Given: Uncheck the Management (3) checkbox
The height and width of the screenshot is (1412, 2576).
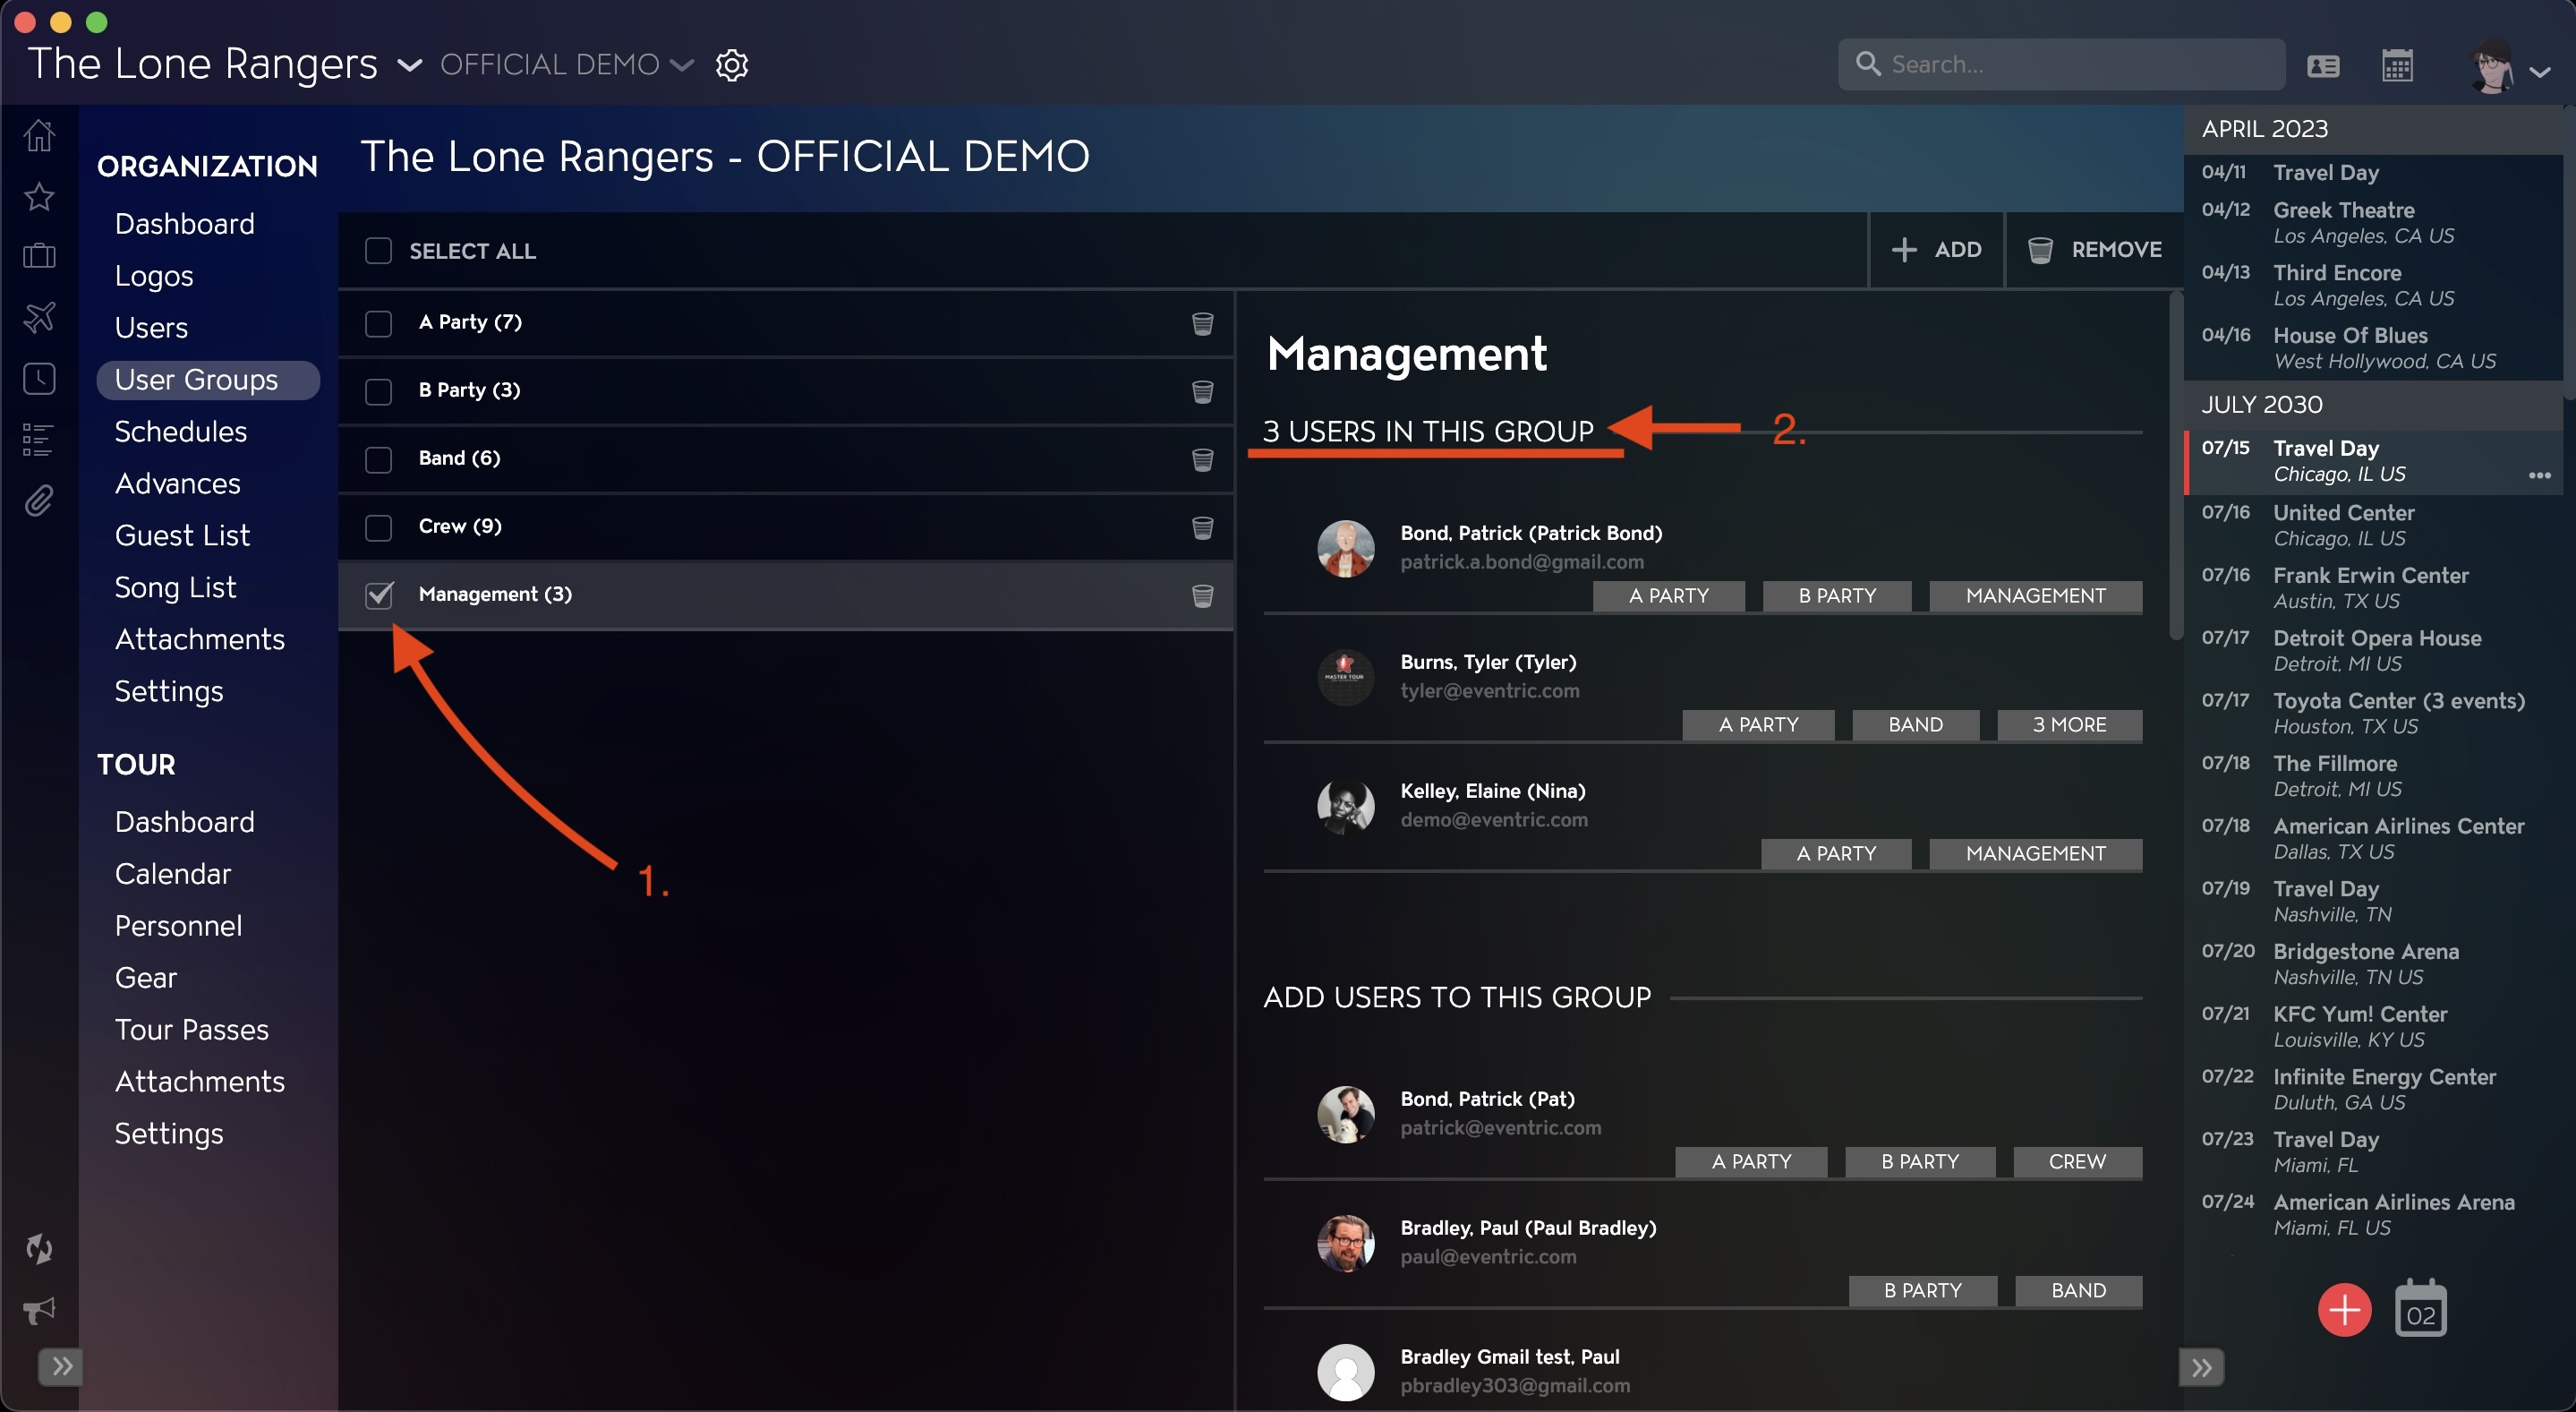Looking at the screenshot, I should click(x=378, y=595).
